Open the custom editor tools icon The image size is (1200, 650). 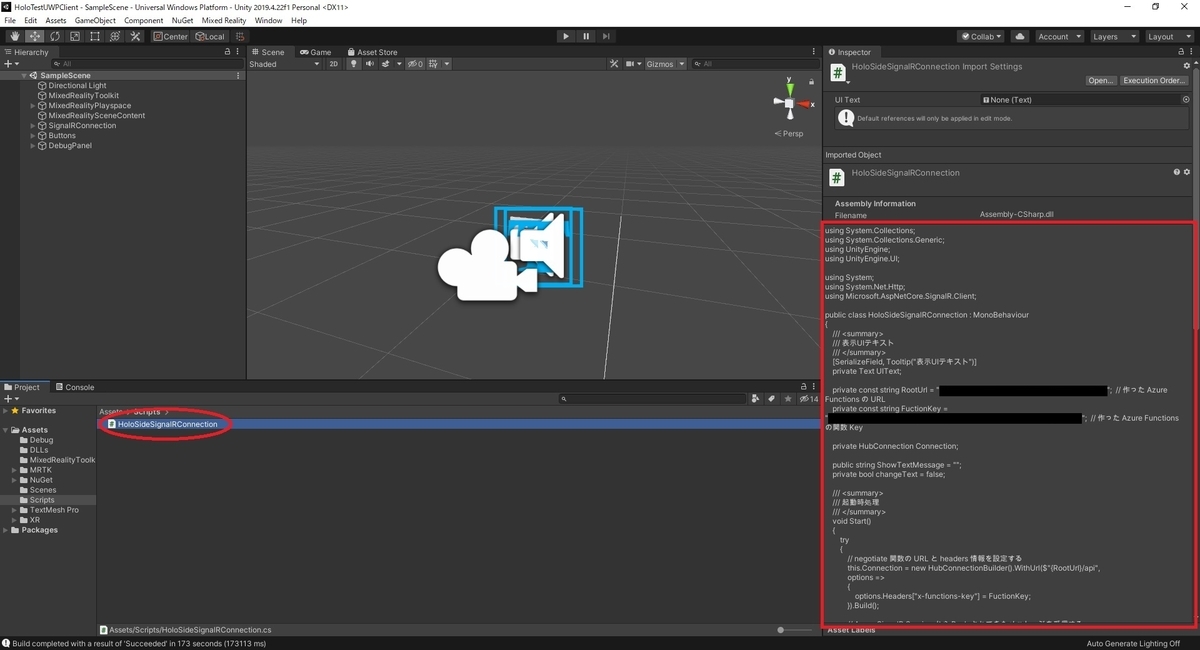pyautogui.click(x=135, y=36)
